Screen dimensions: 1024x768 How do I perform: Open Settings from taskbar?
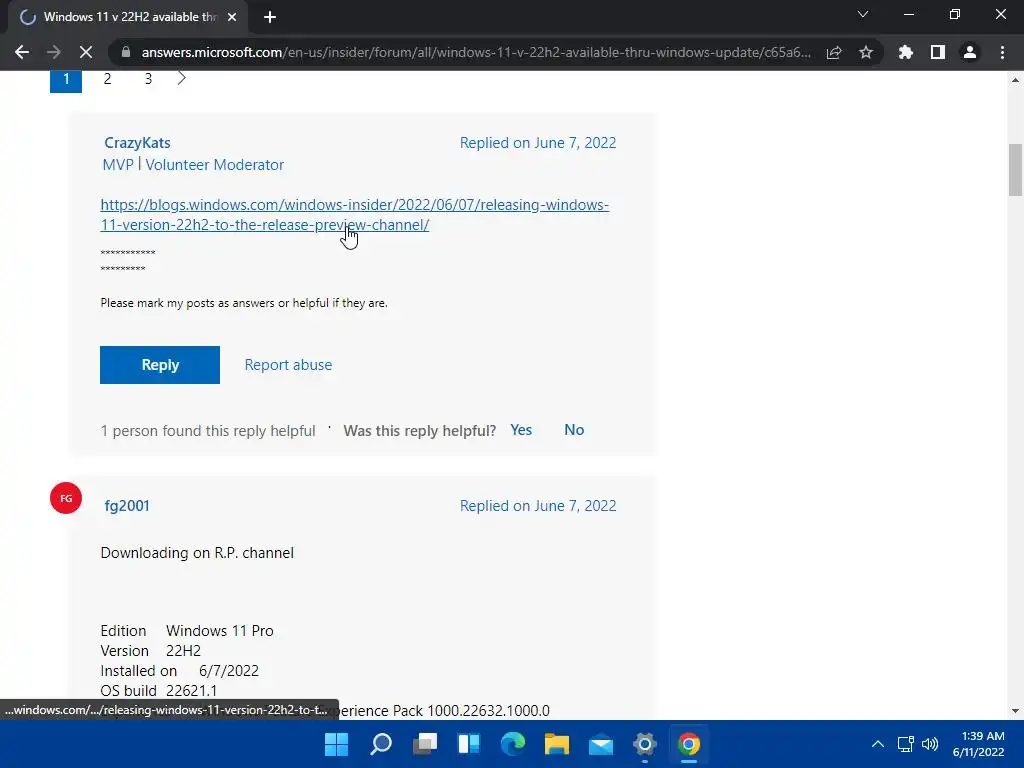pyautogui.click(x=645, y=744)
